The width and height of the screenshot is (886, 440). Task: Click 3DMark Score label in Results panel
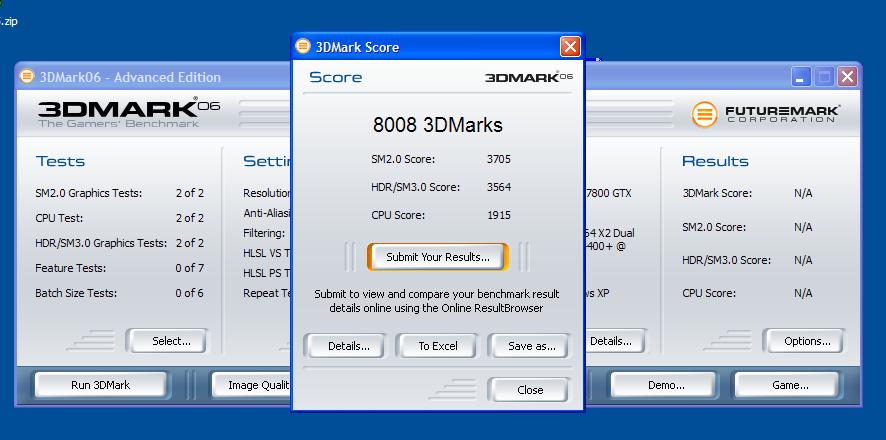(x=716, y=193)
